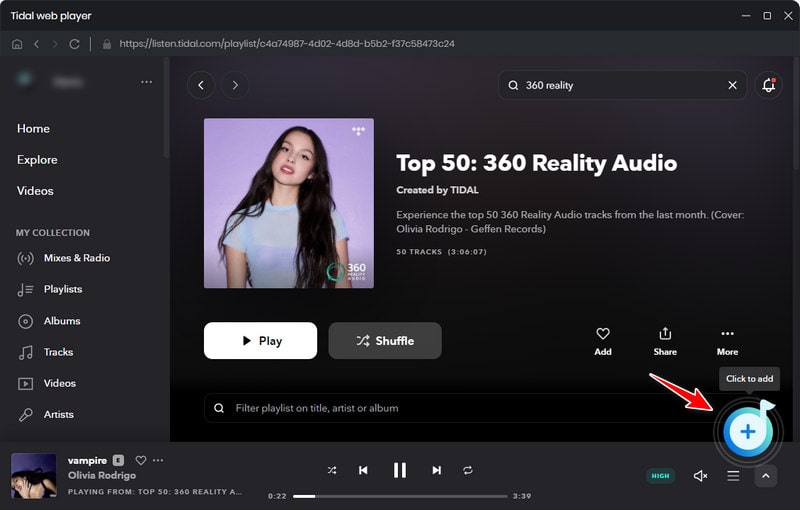Click Playing From Top 50 link
800x510 pixels.
click(x=155, y=492)
